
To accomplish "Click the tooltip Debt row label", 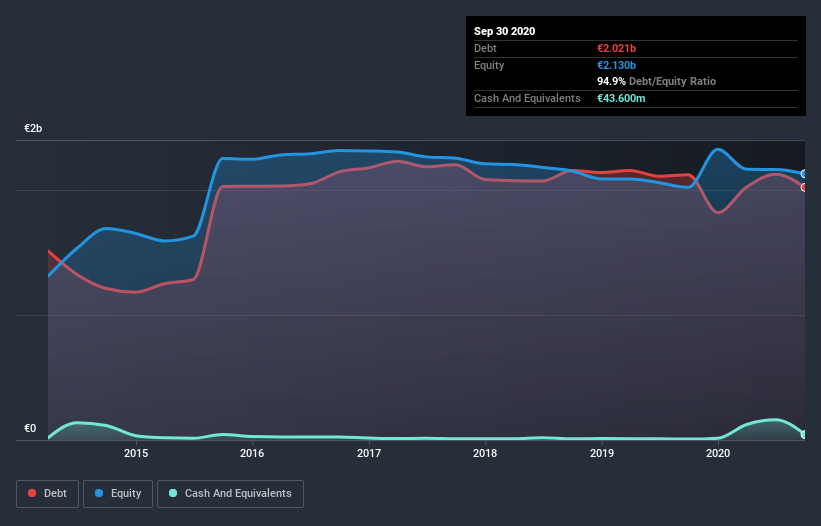I will click(x=485, y=48).
